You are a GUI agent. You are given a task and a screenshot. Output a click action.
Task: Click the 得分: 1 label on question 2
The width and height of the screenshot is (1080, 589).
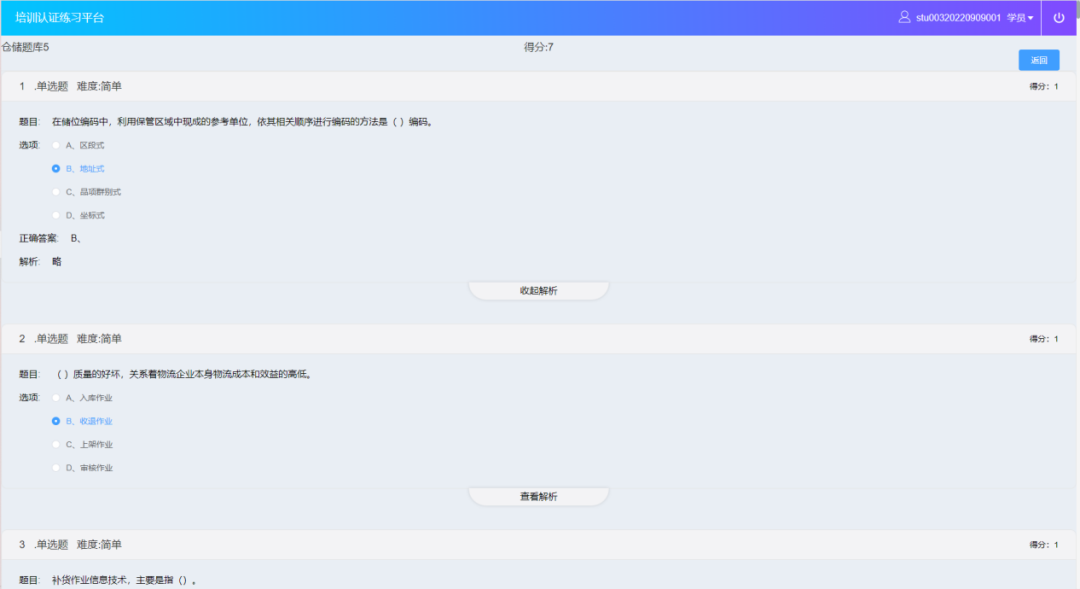pyautogui.click(x=1044, y=338)
